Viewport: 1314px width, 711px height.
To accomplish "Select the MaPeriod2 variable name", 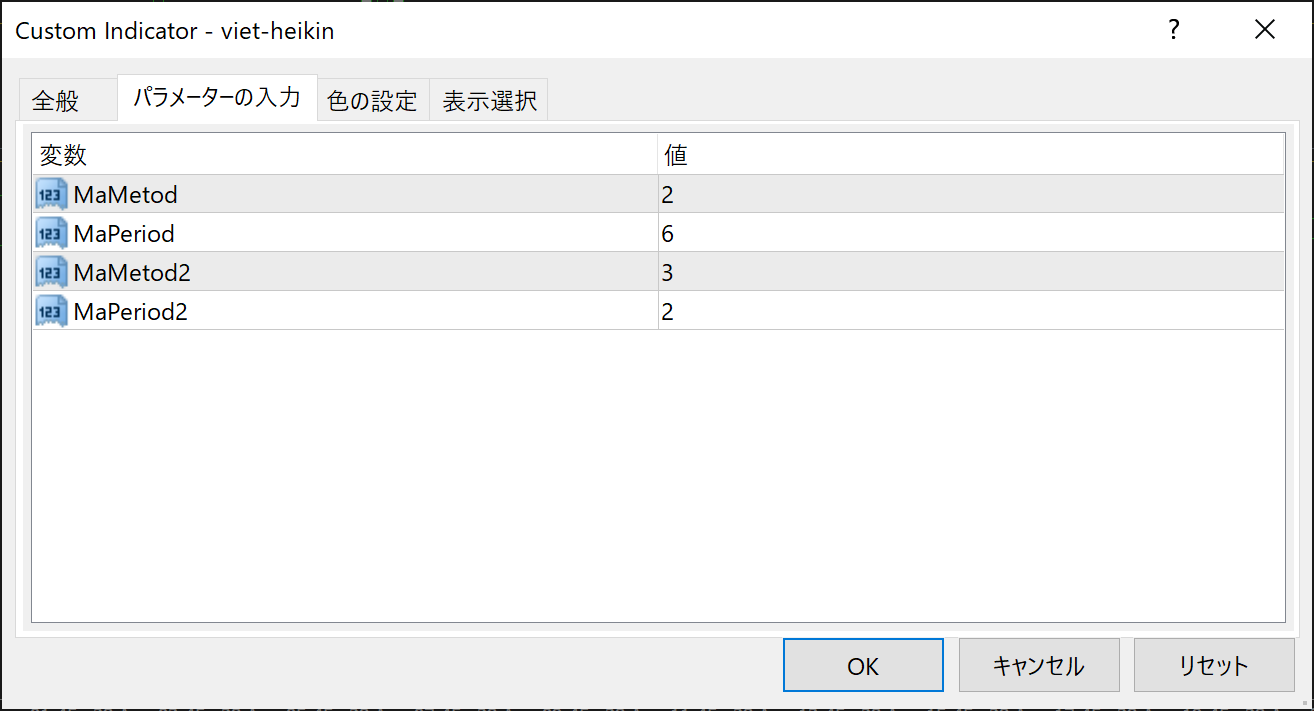I will (131, 311).
